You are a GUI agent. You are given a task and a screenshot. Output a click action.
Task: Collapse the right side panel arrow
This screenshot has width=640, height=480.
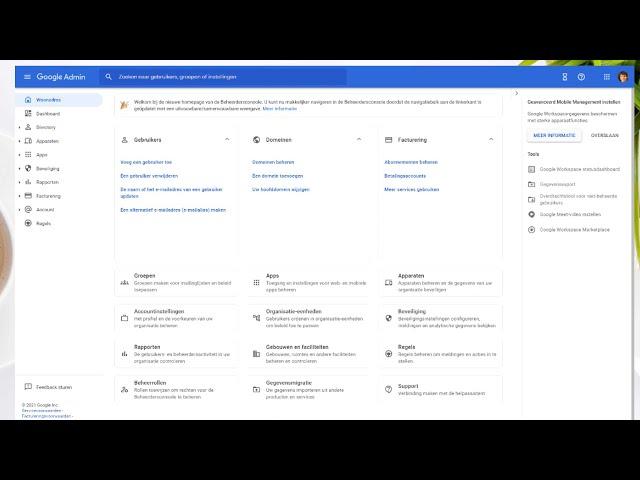(516, 93)
